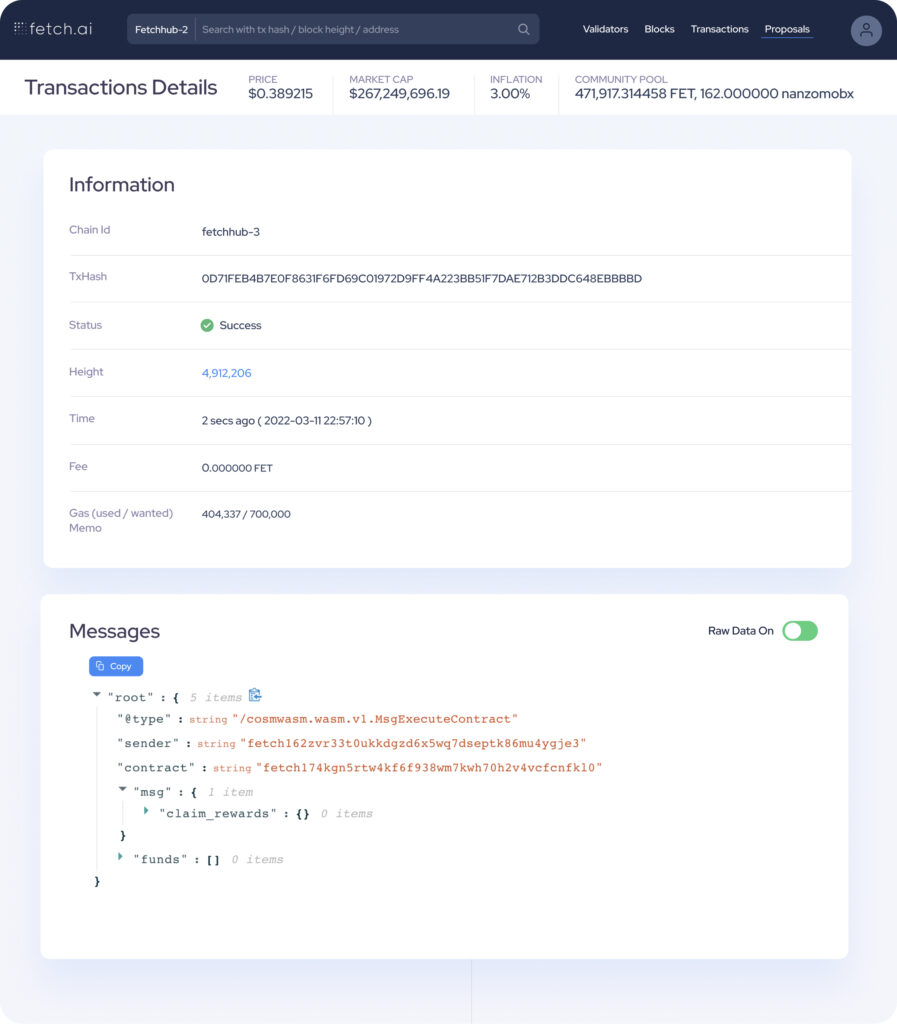Click the green Success checkmark icon
897x1024 pixels.
207,325
